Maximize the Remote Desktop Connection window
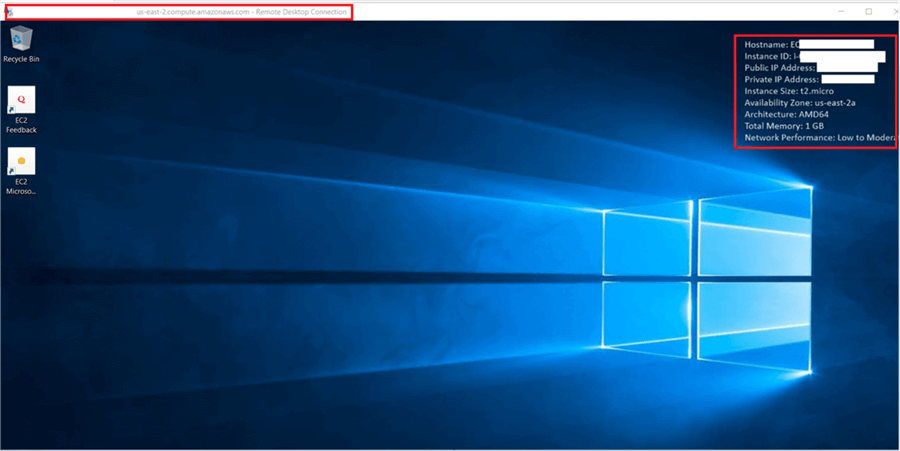Screen dimensions: 900x451 coord(869,11)
